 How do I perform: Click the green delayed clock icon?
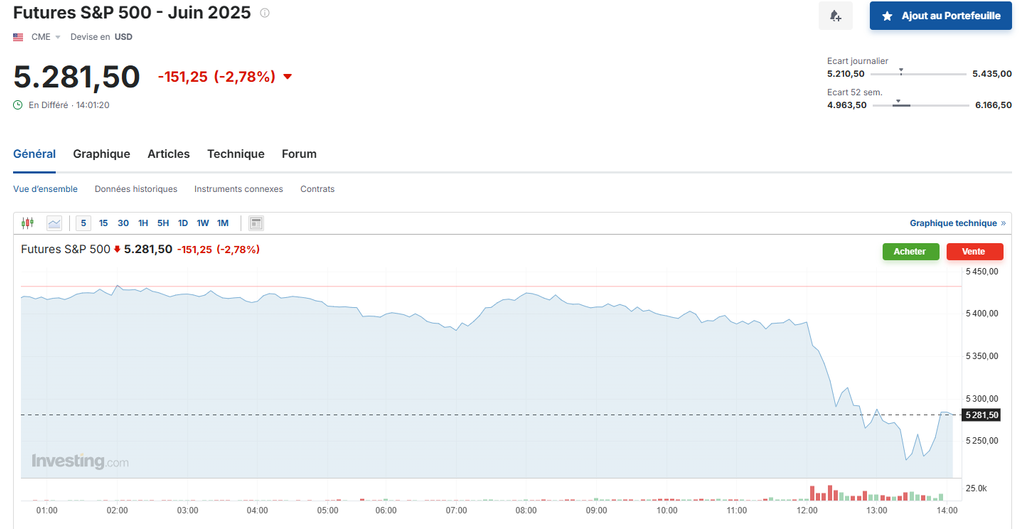click(x=18, y=105)
